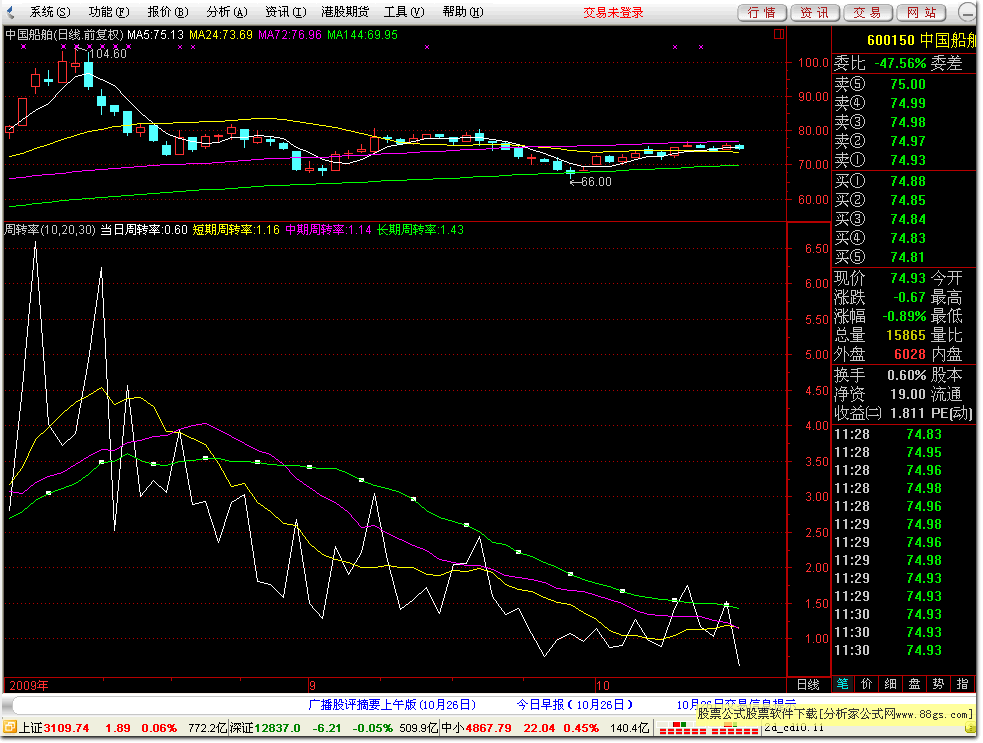This screenshot has width=983, height=743.
Task: Click the 周转率(10,20,30) indicator title
Action: click(50, 229)
